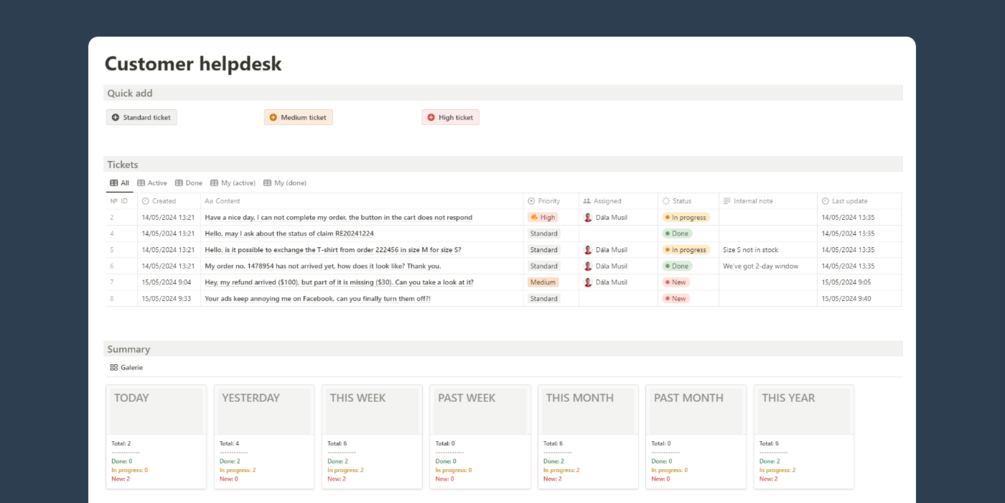The height and width of the screenshot is (503, 1005).
Task: Click the spinner icon in Status header
Action: 666,201
